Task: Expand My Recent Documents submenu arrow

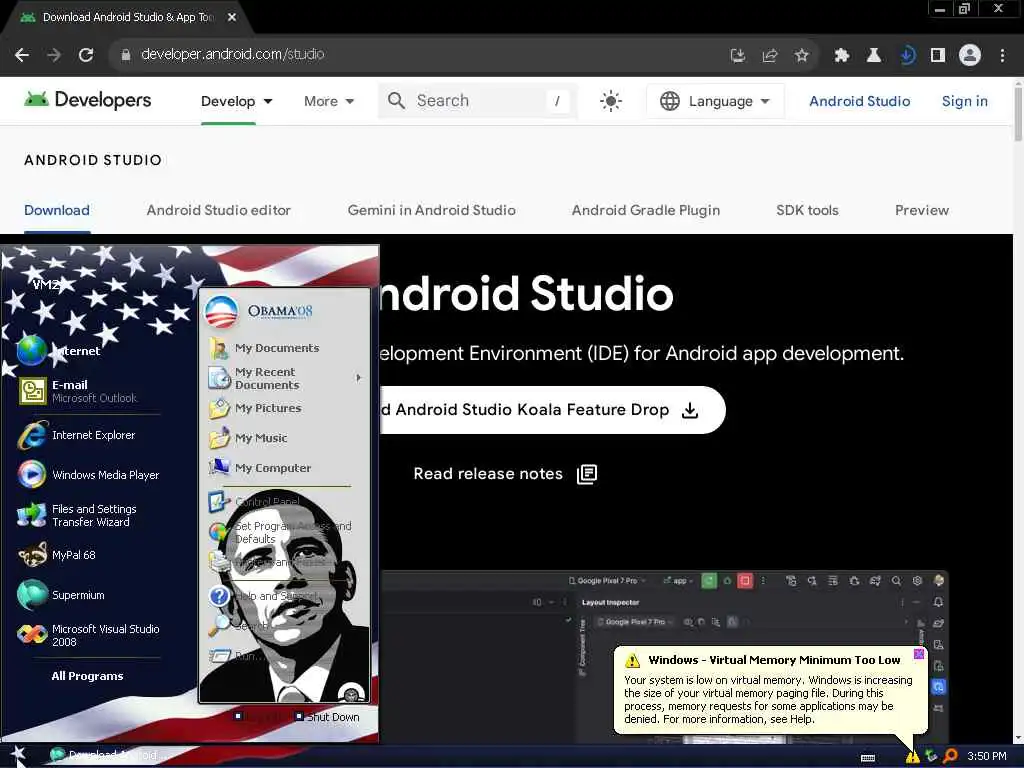Action: tap(359, 378)
